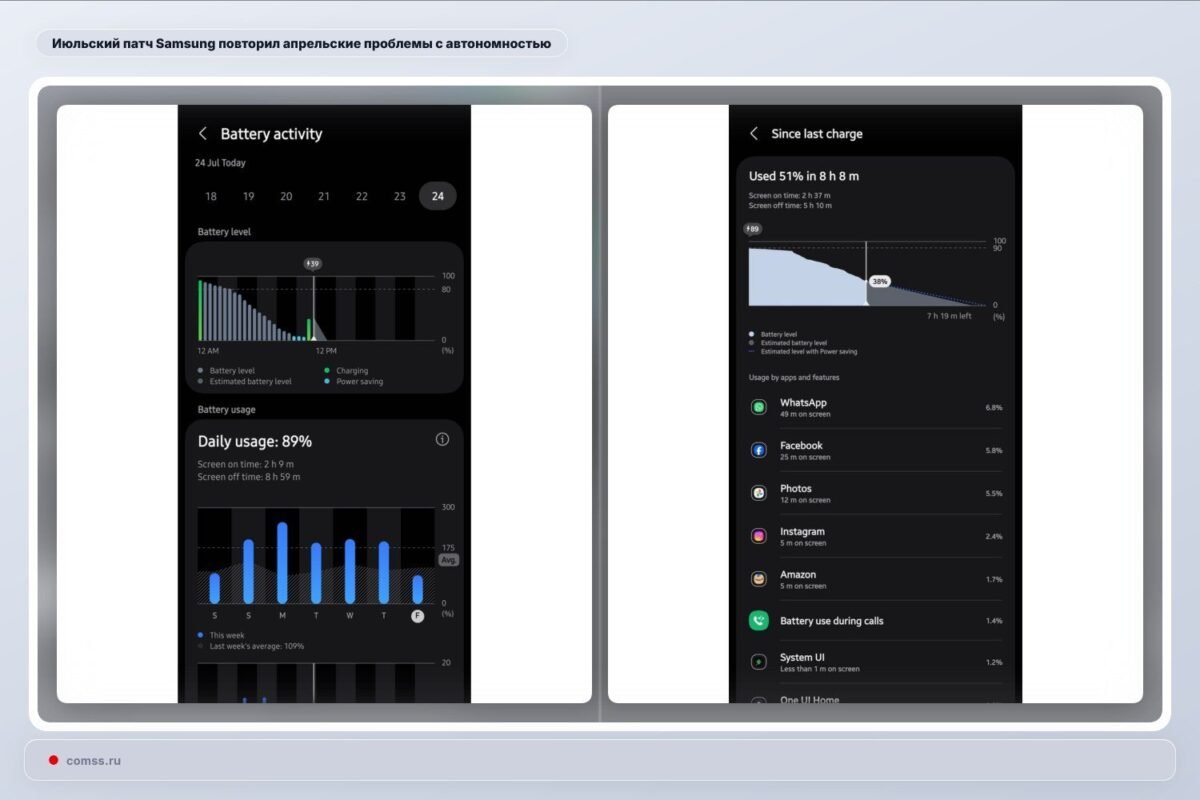Open Photos app icon in usage list
Viewport: 1200px width, 800px height.
[759, 493]
